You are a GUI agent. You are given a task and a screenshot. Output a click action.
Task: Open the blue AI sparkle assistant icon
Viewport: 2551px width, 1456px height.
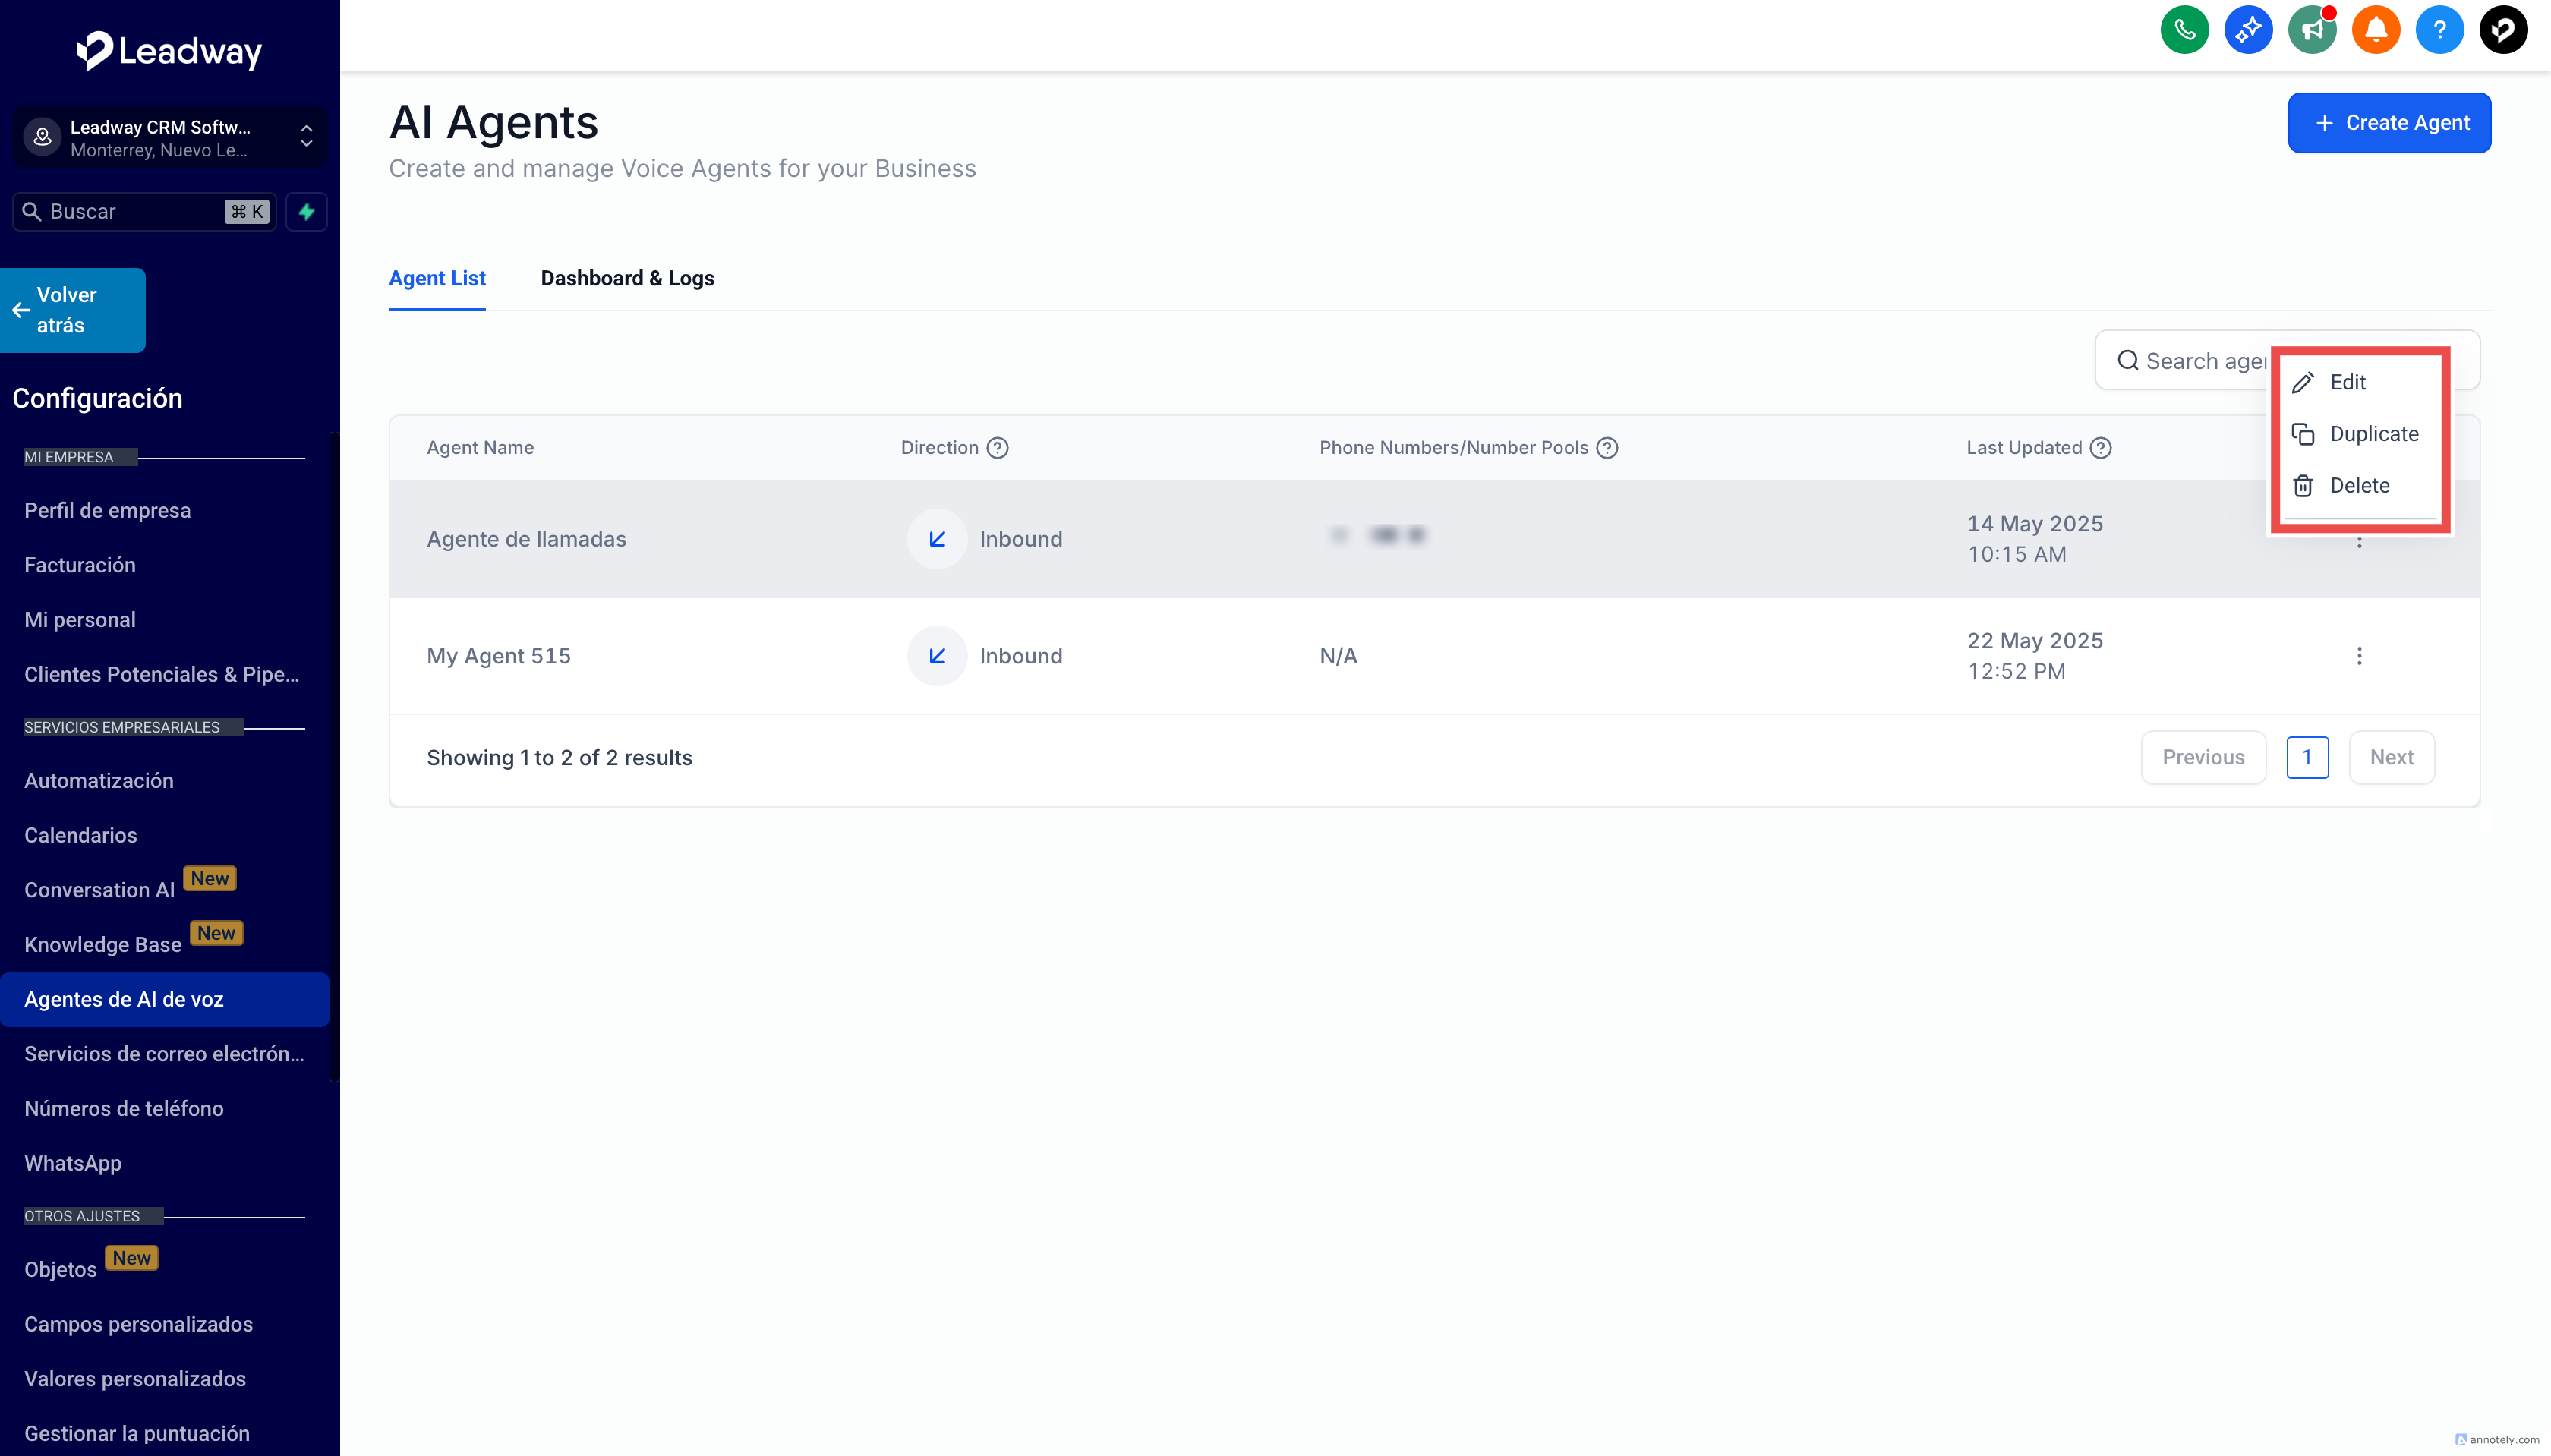2248,30
